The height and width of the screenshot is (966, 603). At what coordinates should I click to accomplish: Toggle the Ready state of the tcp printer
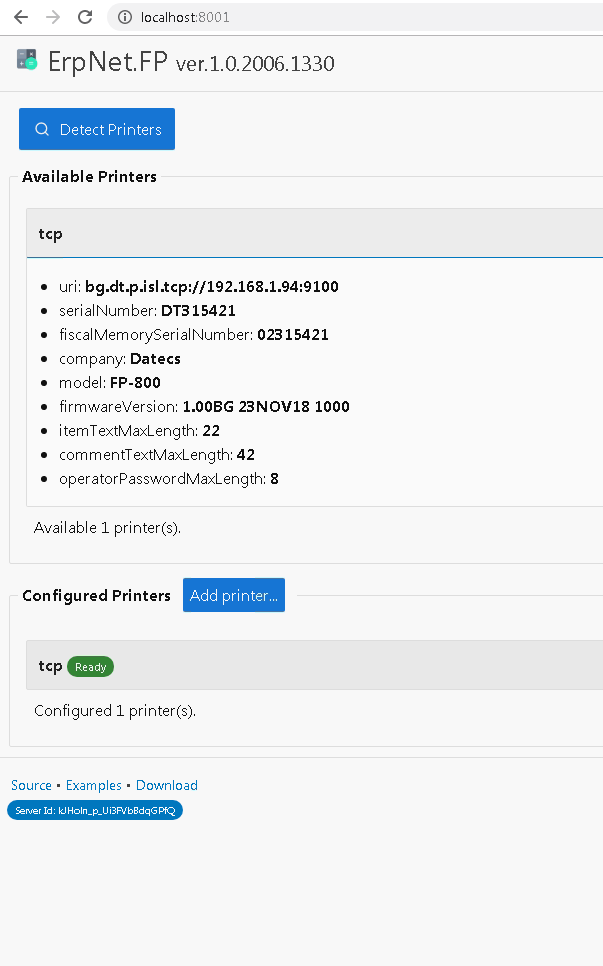point(90,666)
